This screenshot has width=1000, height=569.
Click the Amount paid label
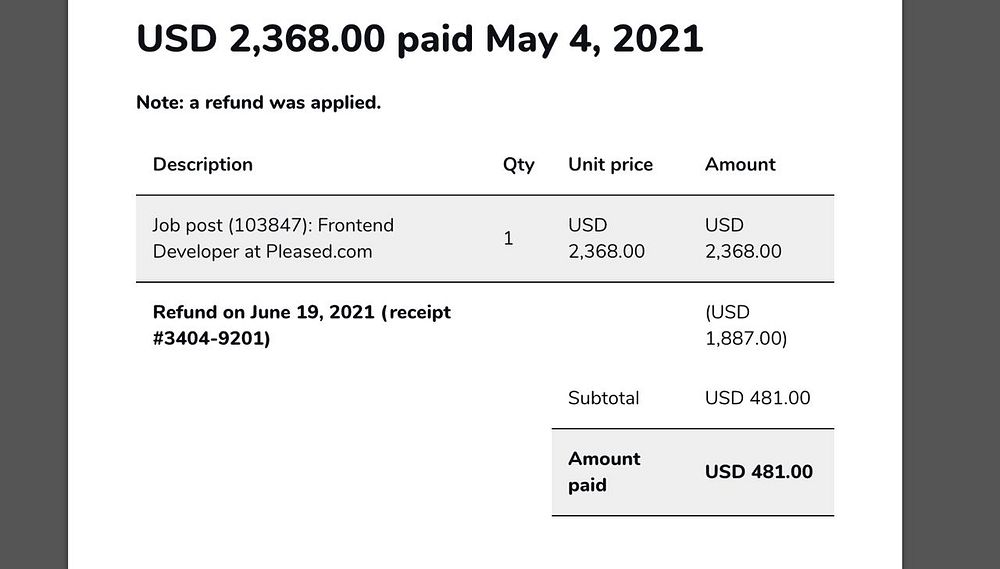coord(604,472)
